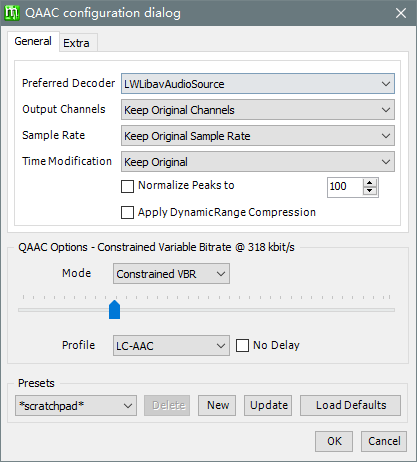
Task: Close the QAAC configuration dialog
Action: pos(400,13)
